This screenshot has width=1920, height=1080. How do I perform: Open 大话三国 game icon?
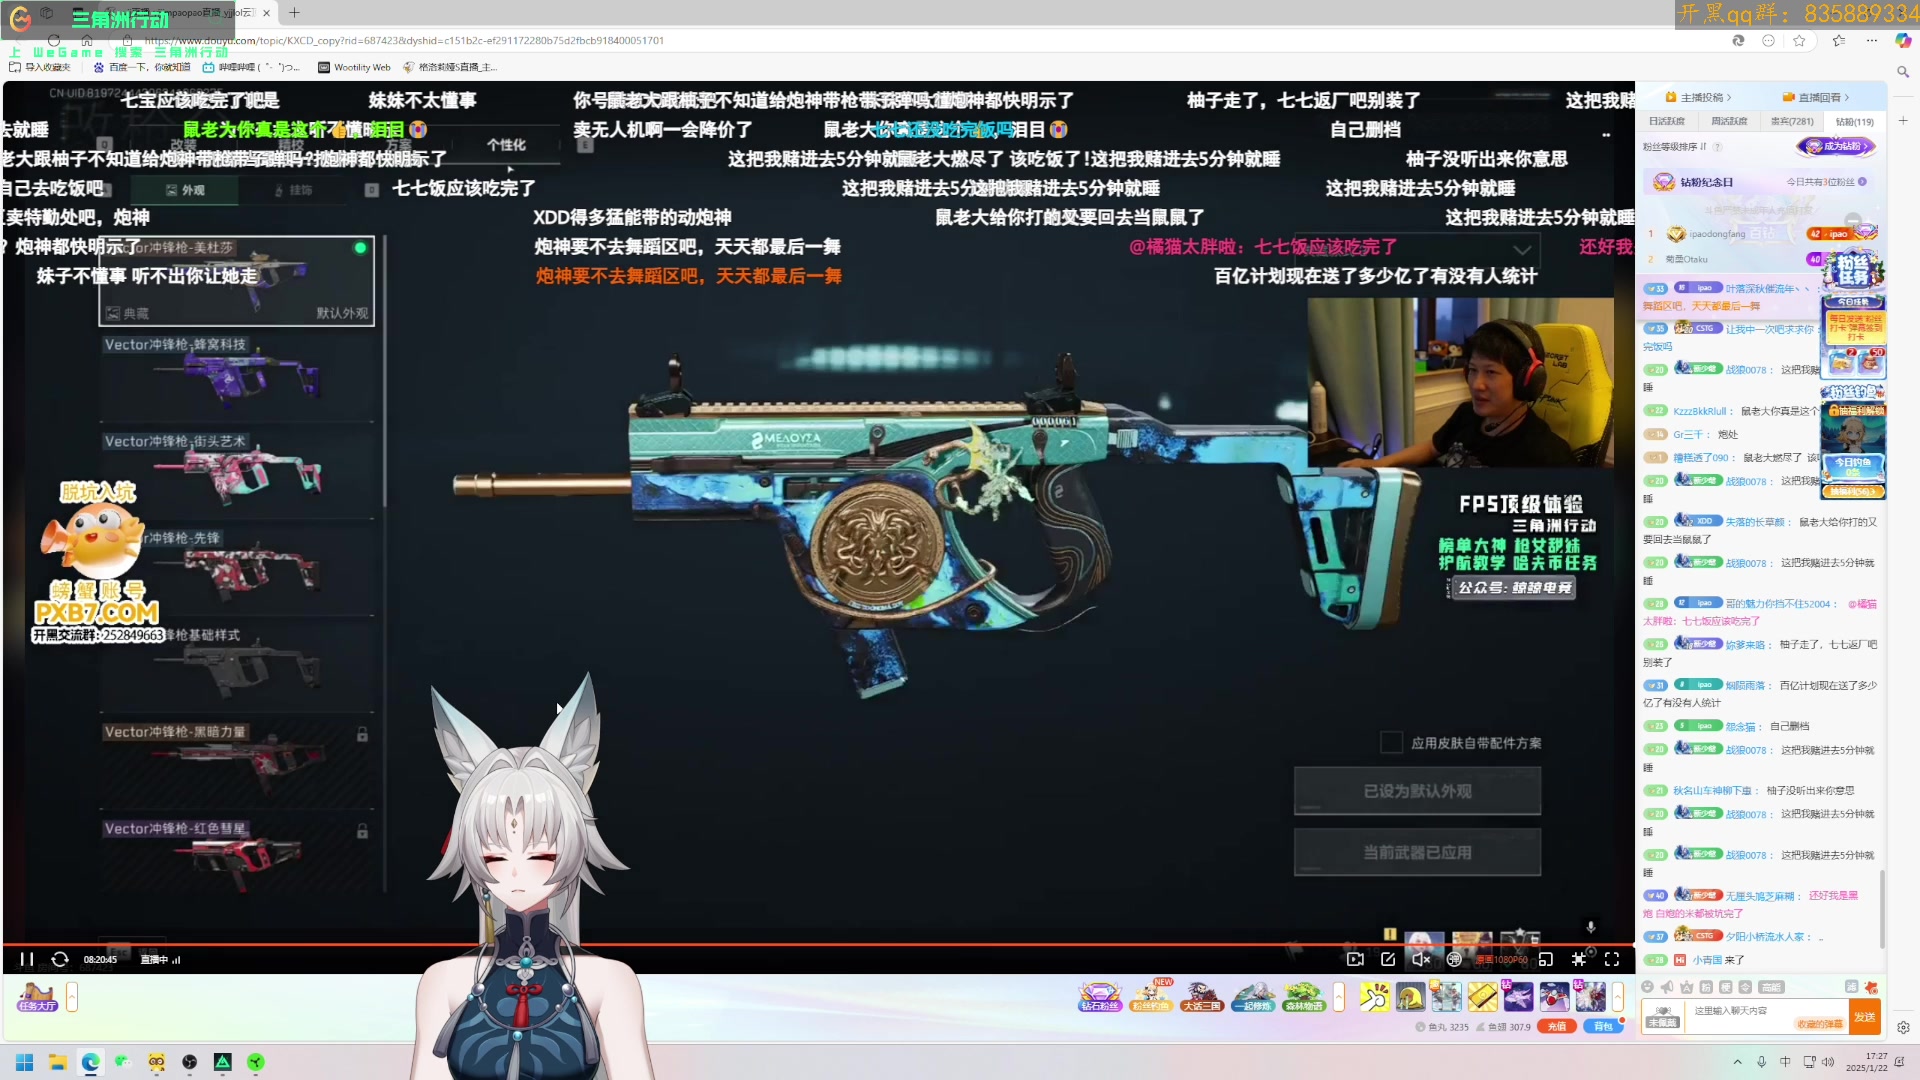click(1202, 997)
